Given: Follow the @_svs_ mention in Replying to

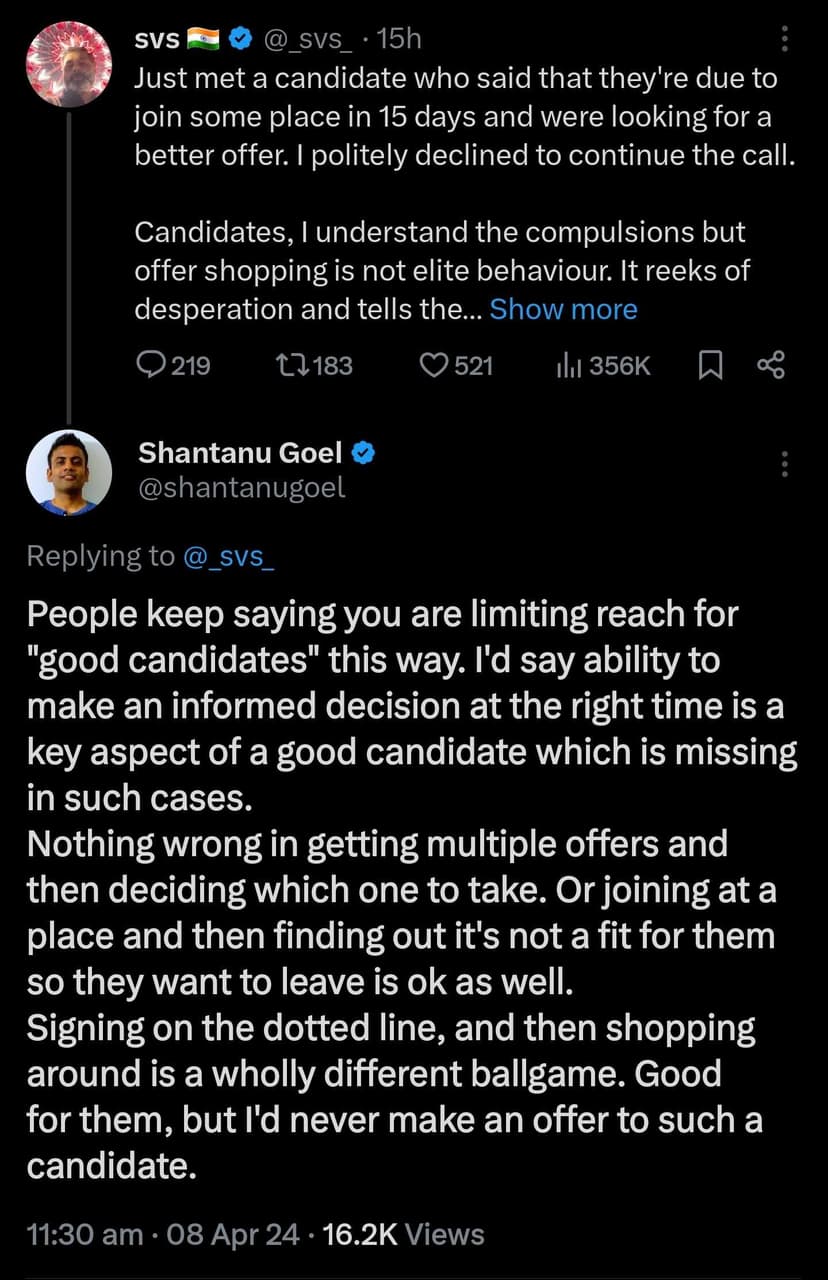Looking at the screenshot, I should 229,556.
